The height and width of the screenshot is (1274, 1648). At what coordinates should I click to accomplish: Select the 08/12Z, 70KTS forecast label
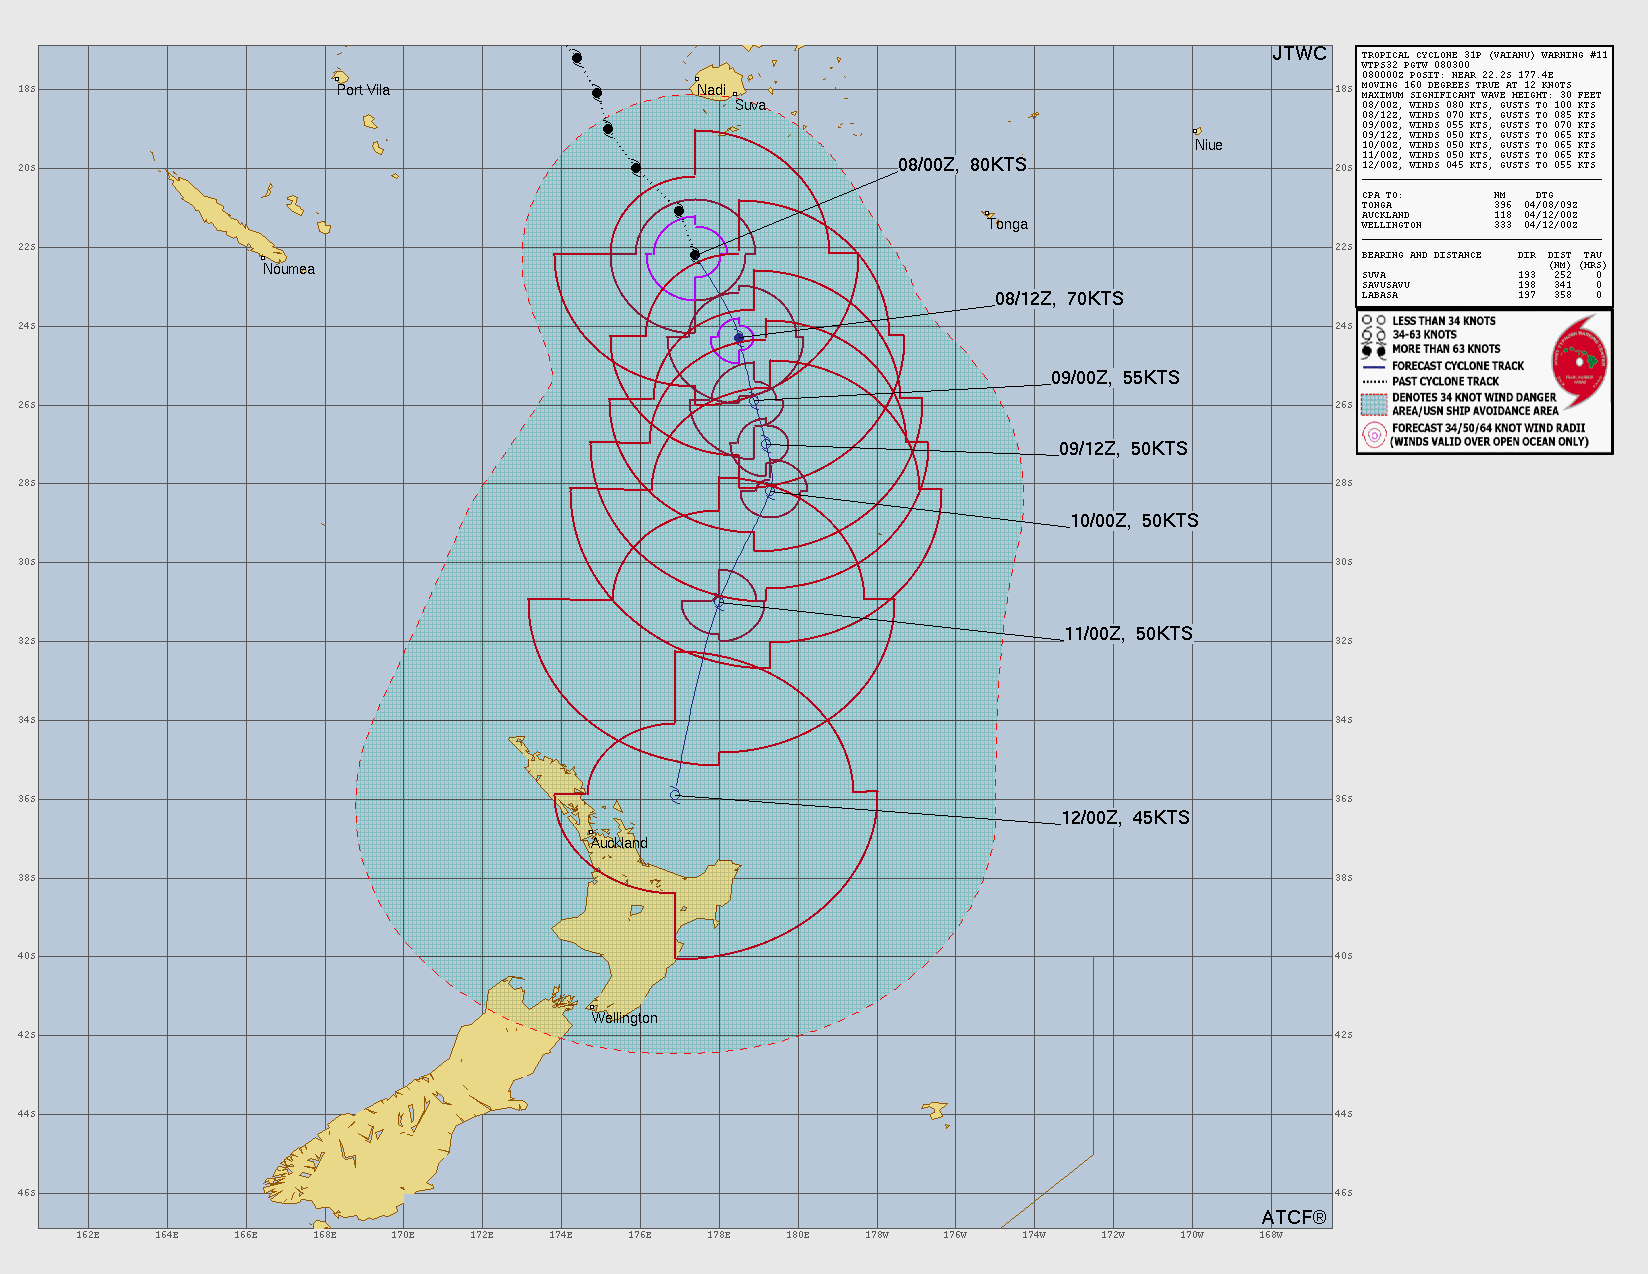tap(1059, 299)
